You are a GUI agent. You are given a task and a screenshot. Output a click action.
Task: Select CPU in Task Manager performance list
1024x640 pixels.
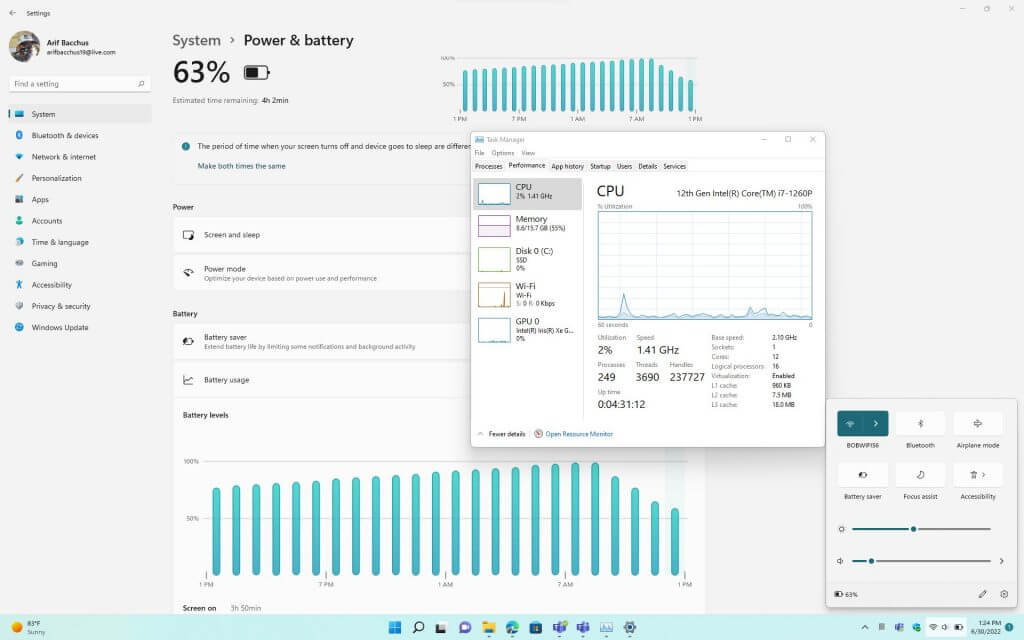pyautogui.click(x=527, y=194)
